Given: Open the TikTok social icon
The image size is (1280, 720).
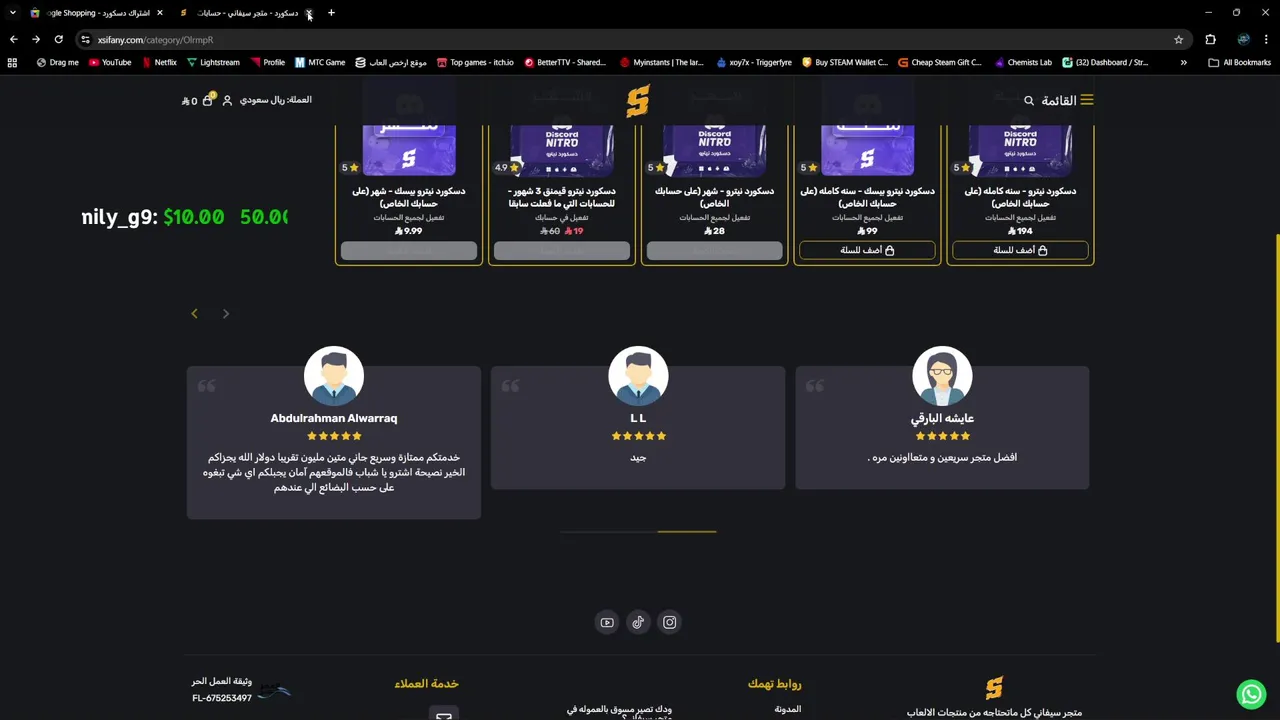Looking at the screenshot, I should tap(638, 622).
